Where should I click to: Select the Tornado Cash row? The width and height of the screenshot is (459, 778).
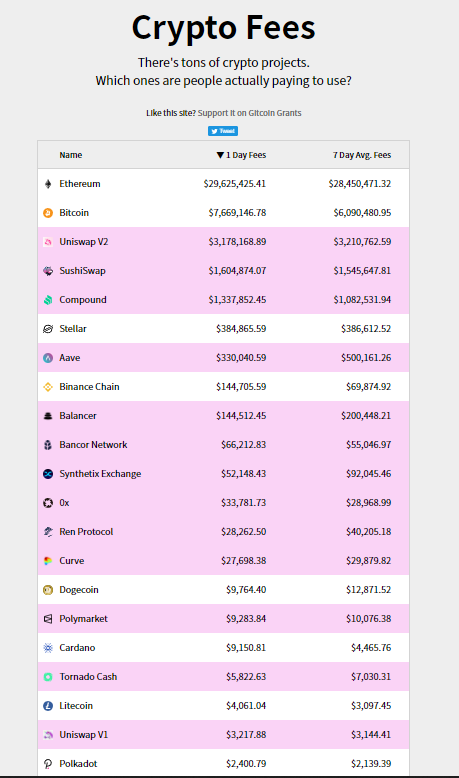[x=223, y=677]
